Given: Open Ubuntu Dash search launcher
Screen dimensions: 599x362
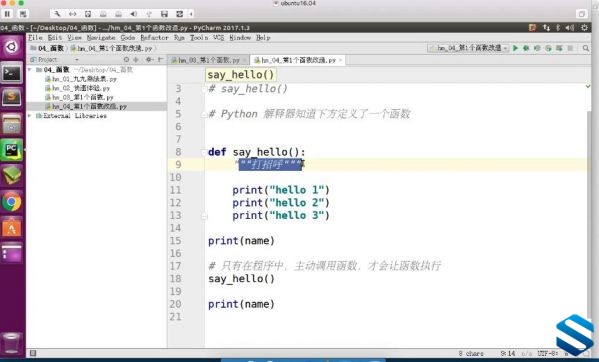Looking at the screenshot, I should coord(12,47).
